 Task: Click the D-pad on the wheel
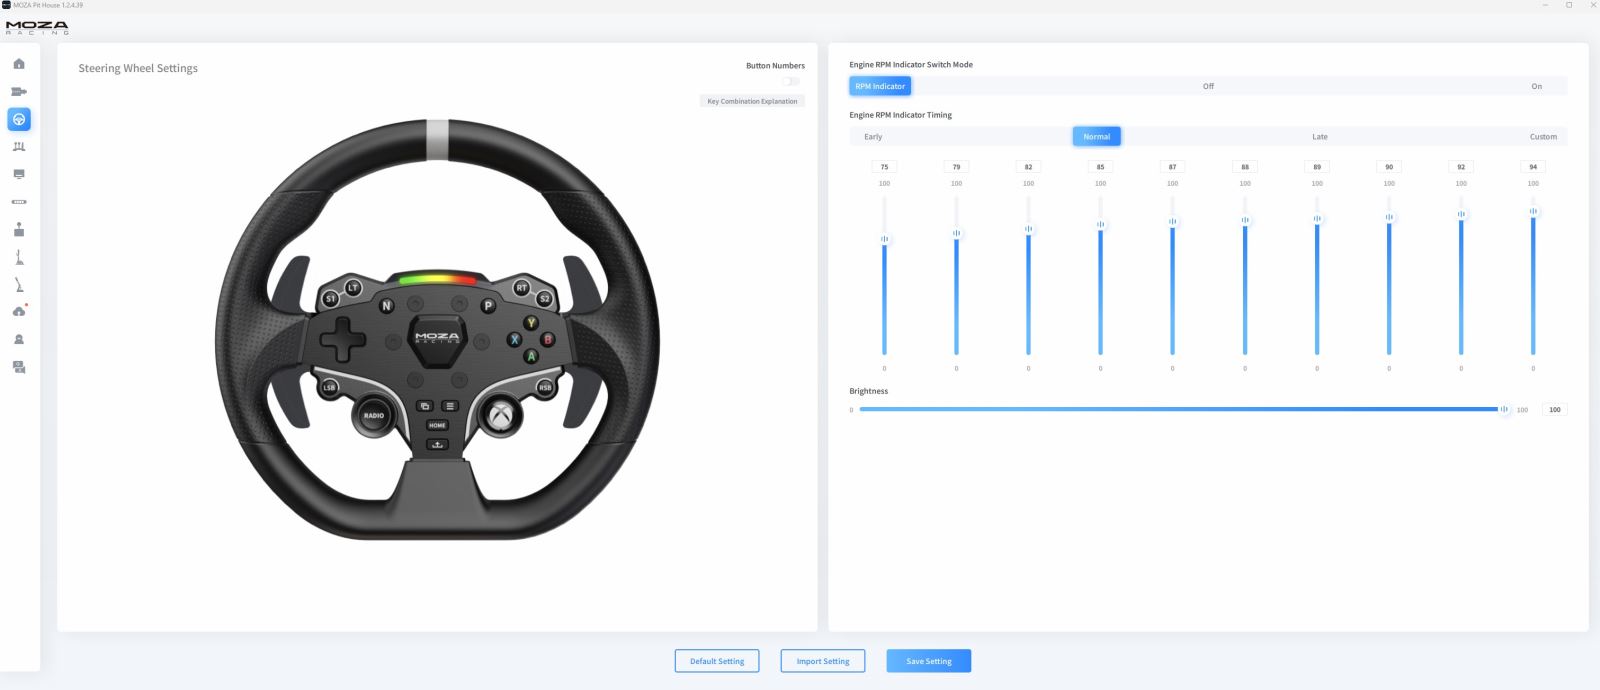(342, 340)
